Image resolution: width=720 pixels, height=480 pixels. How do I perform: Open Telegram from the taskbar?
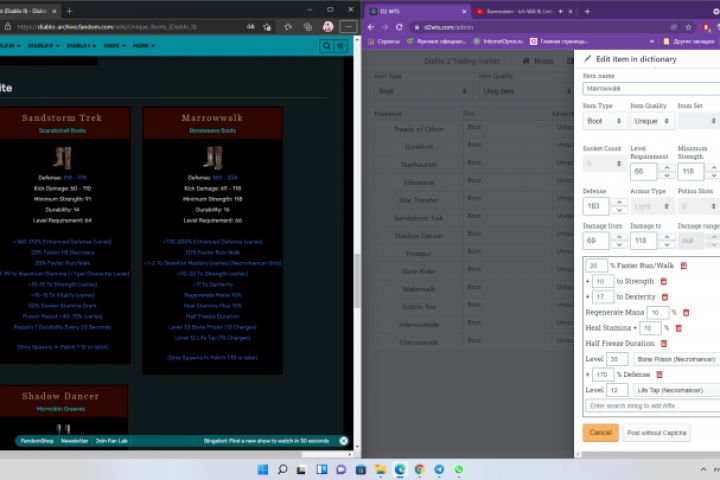coord(439,469)
